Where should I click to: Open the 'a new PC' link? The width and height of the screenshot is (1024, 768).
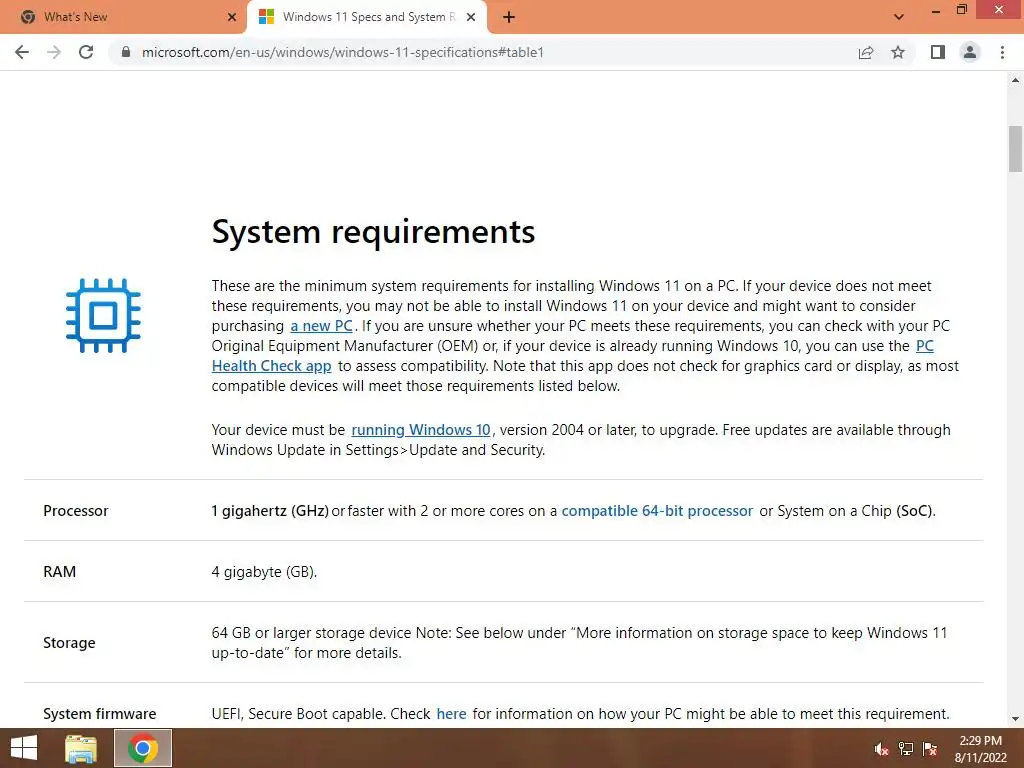321,326
